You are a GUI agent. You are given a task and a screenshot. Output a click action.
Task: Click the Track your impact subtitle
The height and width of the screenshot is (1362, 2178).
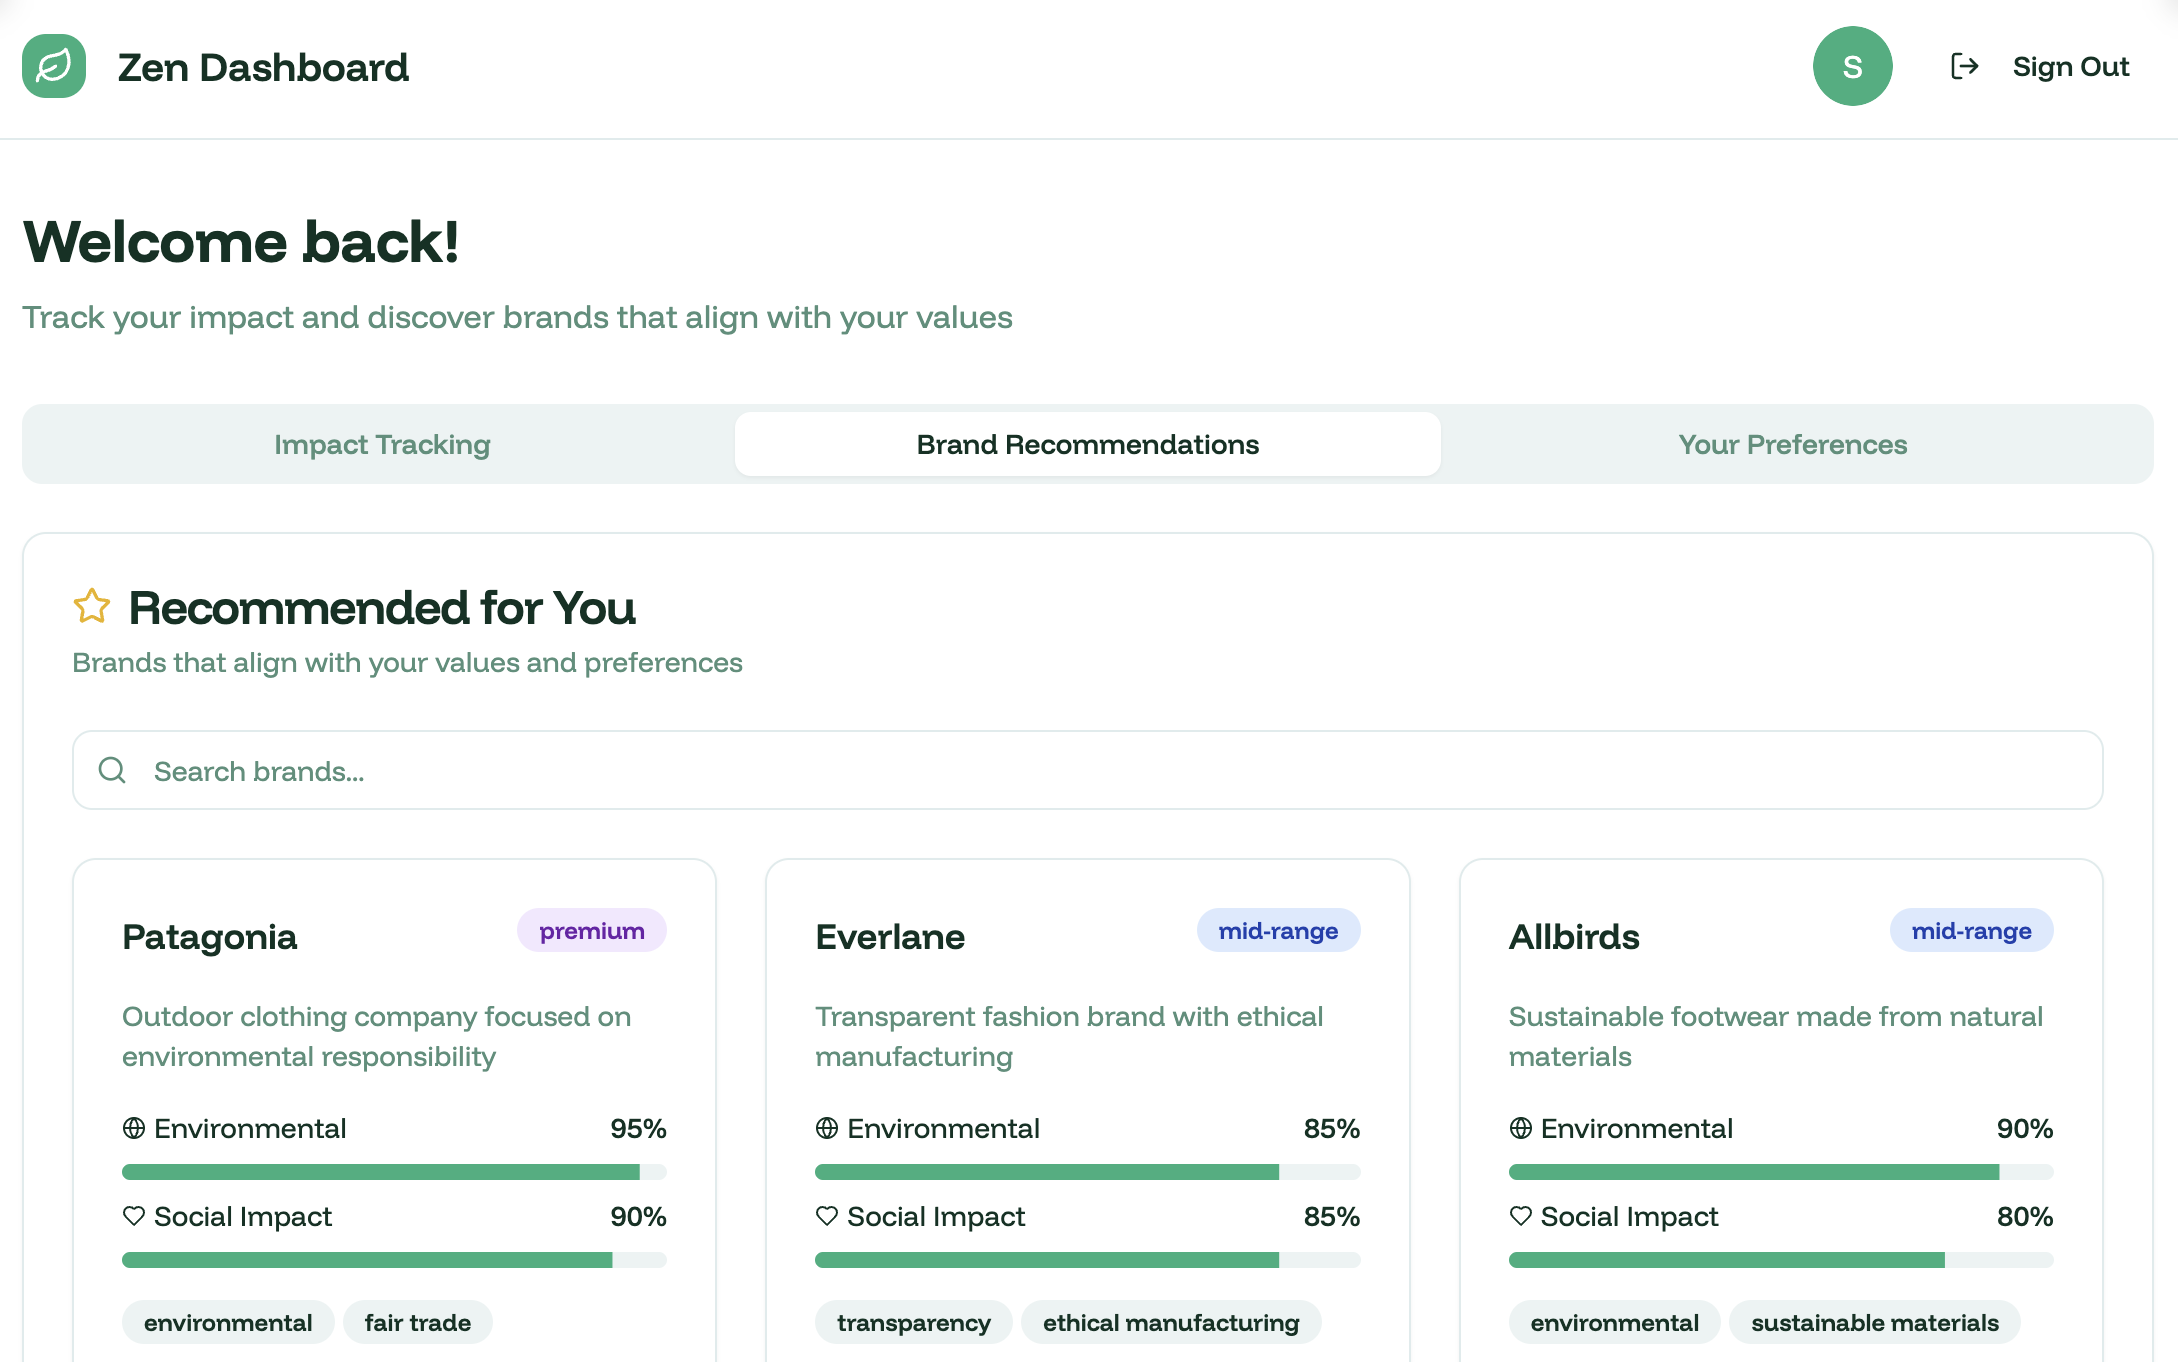click(517, 317)
